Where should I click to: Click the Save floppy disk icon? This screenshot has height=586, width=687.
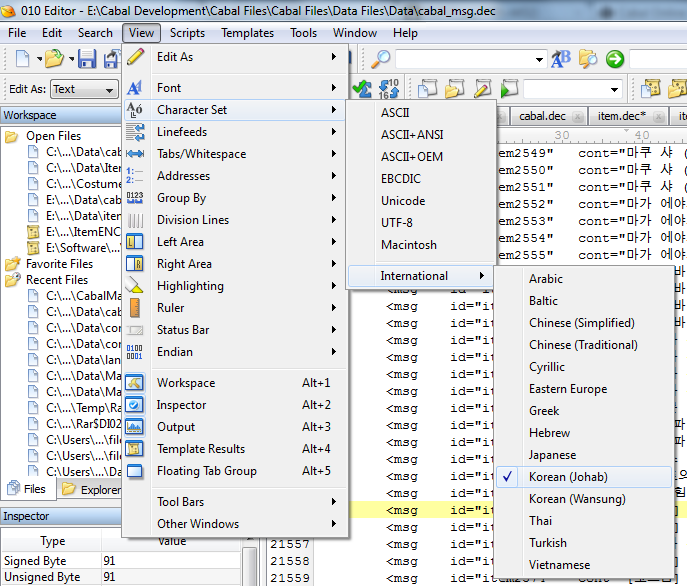click(87, 59)
